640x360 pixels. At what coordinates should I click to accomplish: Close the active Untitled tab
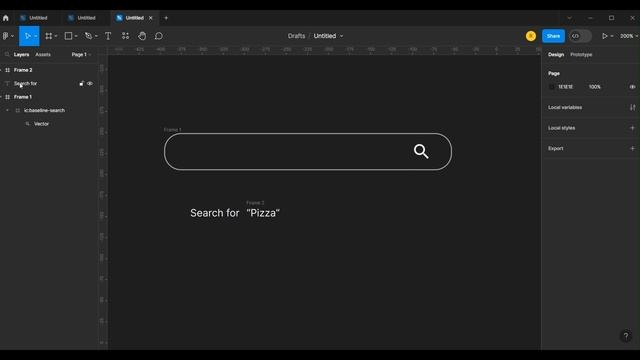[151, 18]
